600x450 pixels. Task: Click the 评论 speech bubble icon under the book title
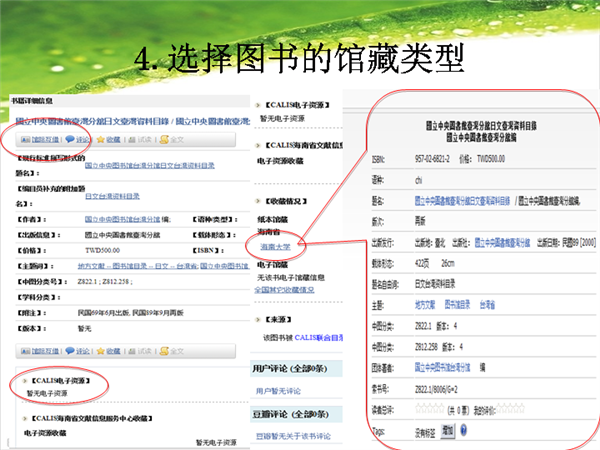[70, 139]
